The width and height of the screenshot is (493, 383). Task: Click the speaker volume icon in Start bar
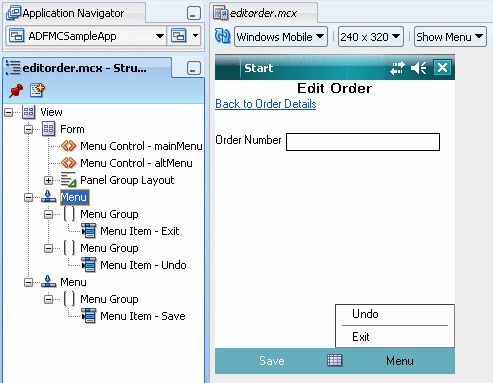point(418,68)
